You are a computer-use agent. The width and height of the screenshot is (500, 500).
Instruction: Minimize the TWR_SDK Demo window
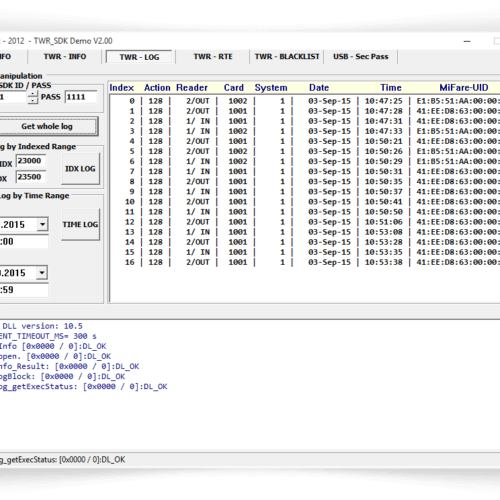click(467, 41)
